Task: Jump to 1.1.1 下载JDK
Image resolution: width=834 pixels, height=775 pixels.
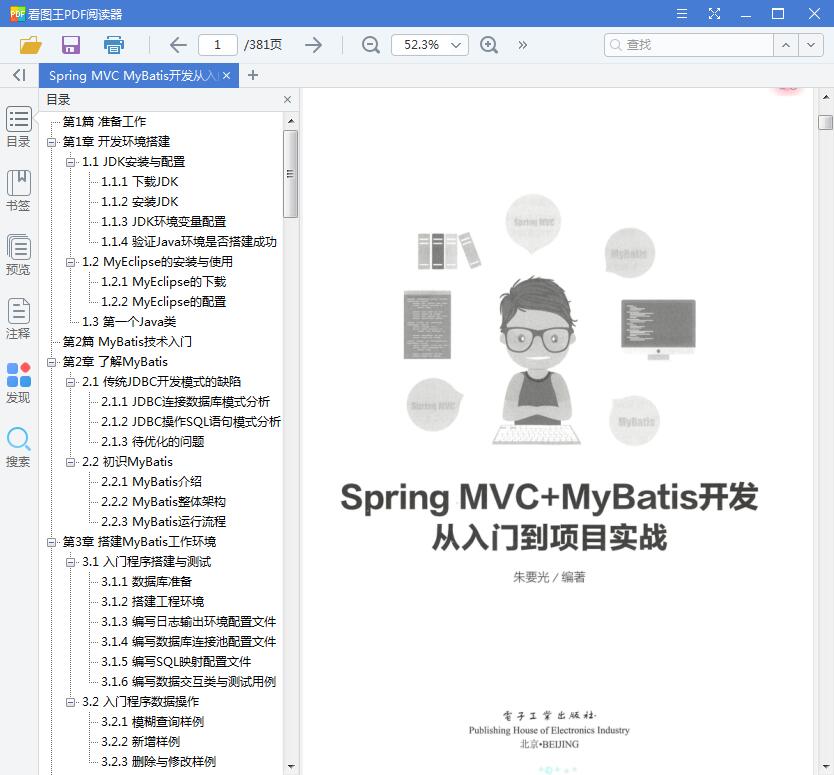Action: pos(140,182)
